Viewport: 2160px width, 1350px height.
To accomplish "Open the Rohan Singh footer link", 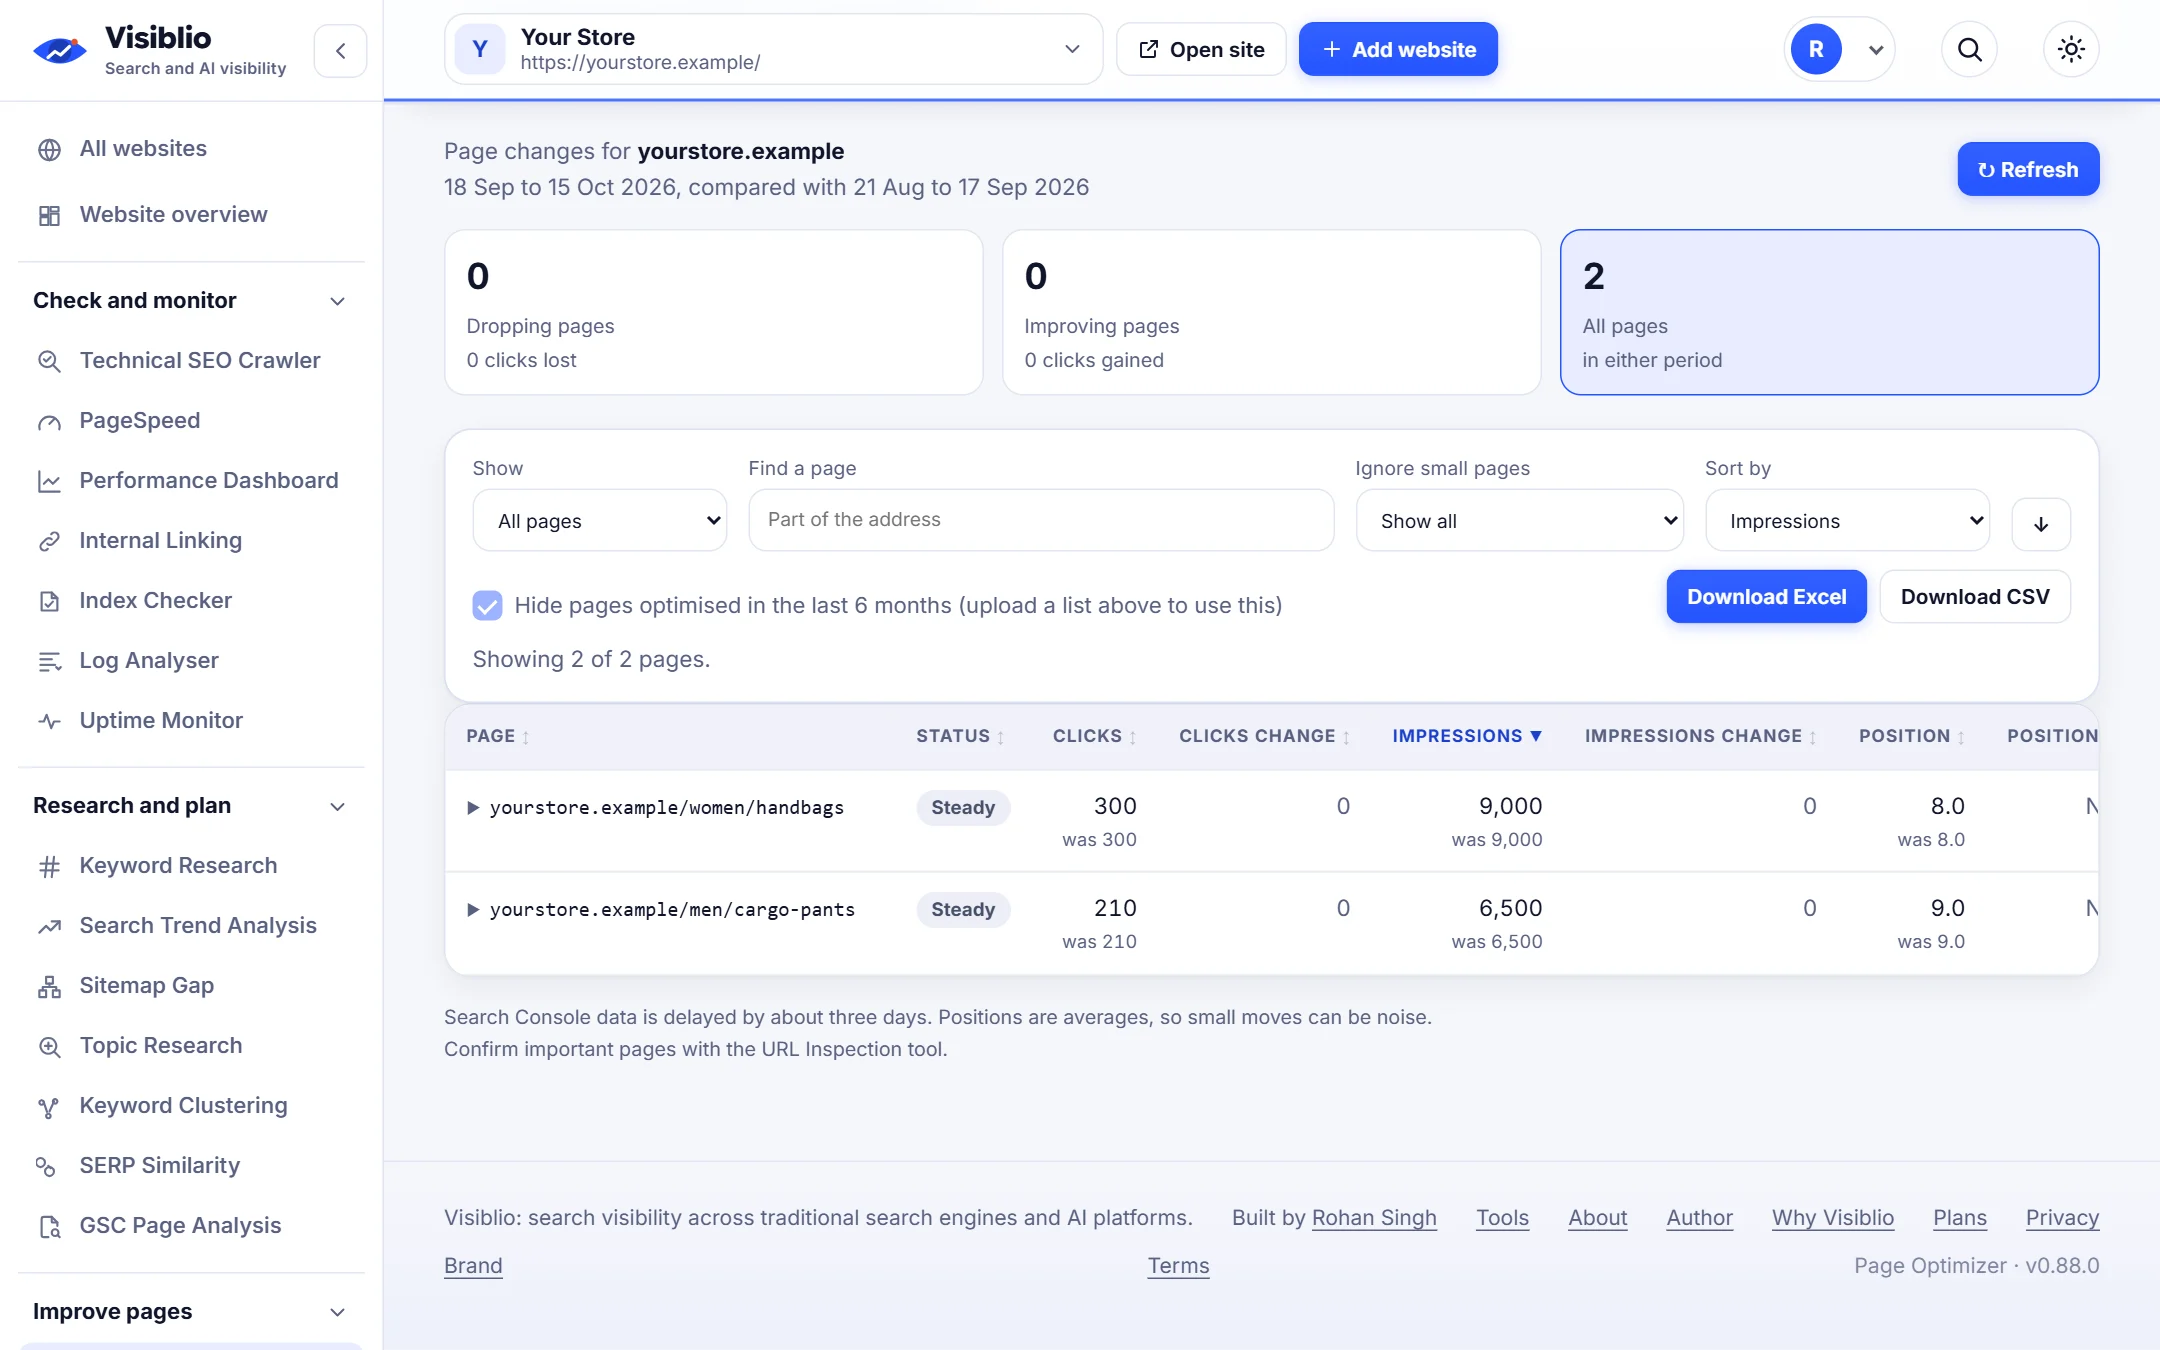I will click(x=1374, y=1218).
